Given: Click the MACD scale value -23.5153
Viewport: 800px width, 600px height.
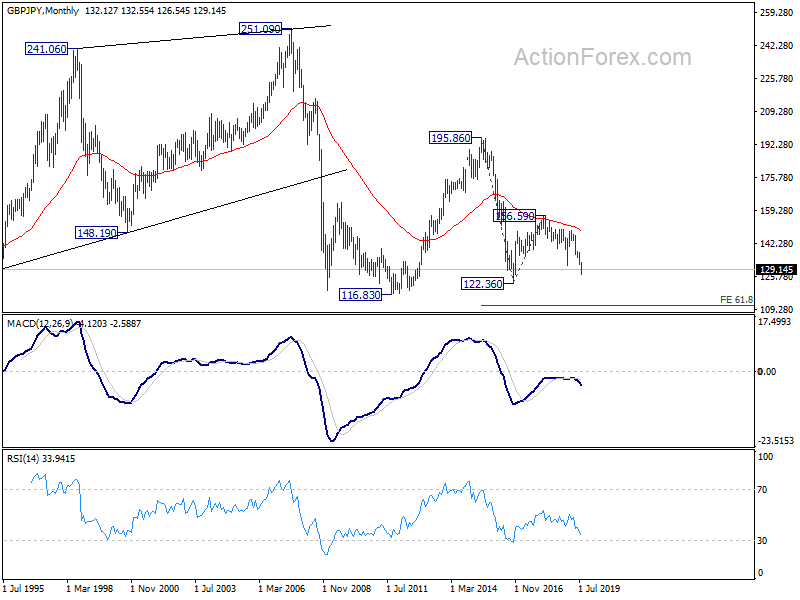Looking at the screenshot, I should (776, 441).
